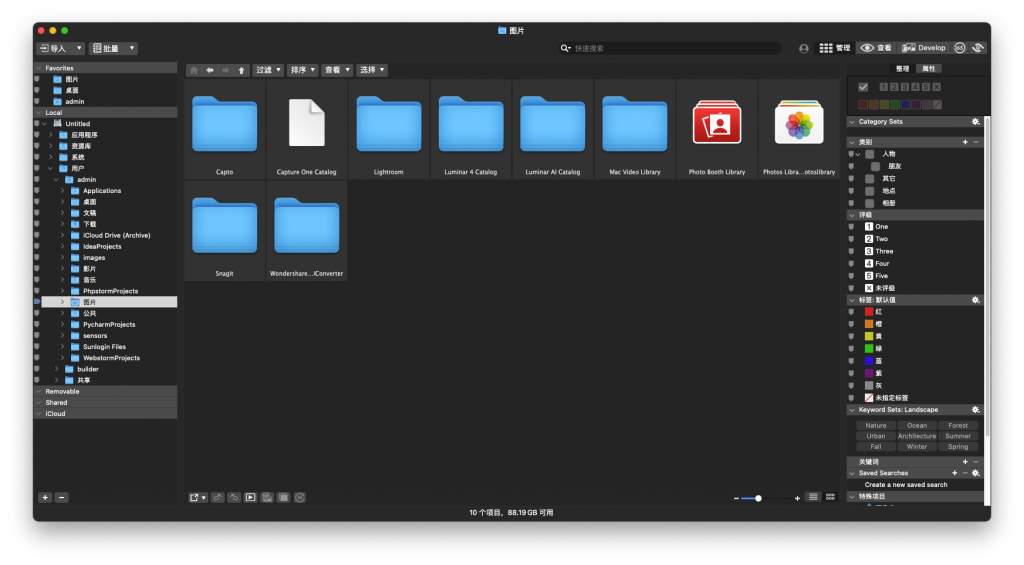
Task: Select the Sunlogin Files folder in the tree
Action: point(104,347)
